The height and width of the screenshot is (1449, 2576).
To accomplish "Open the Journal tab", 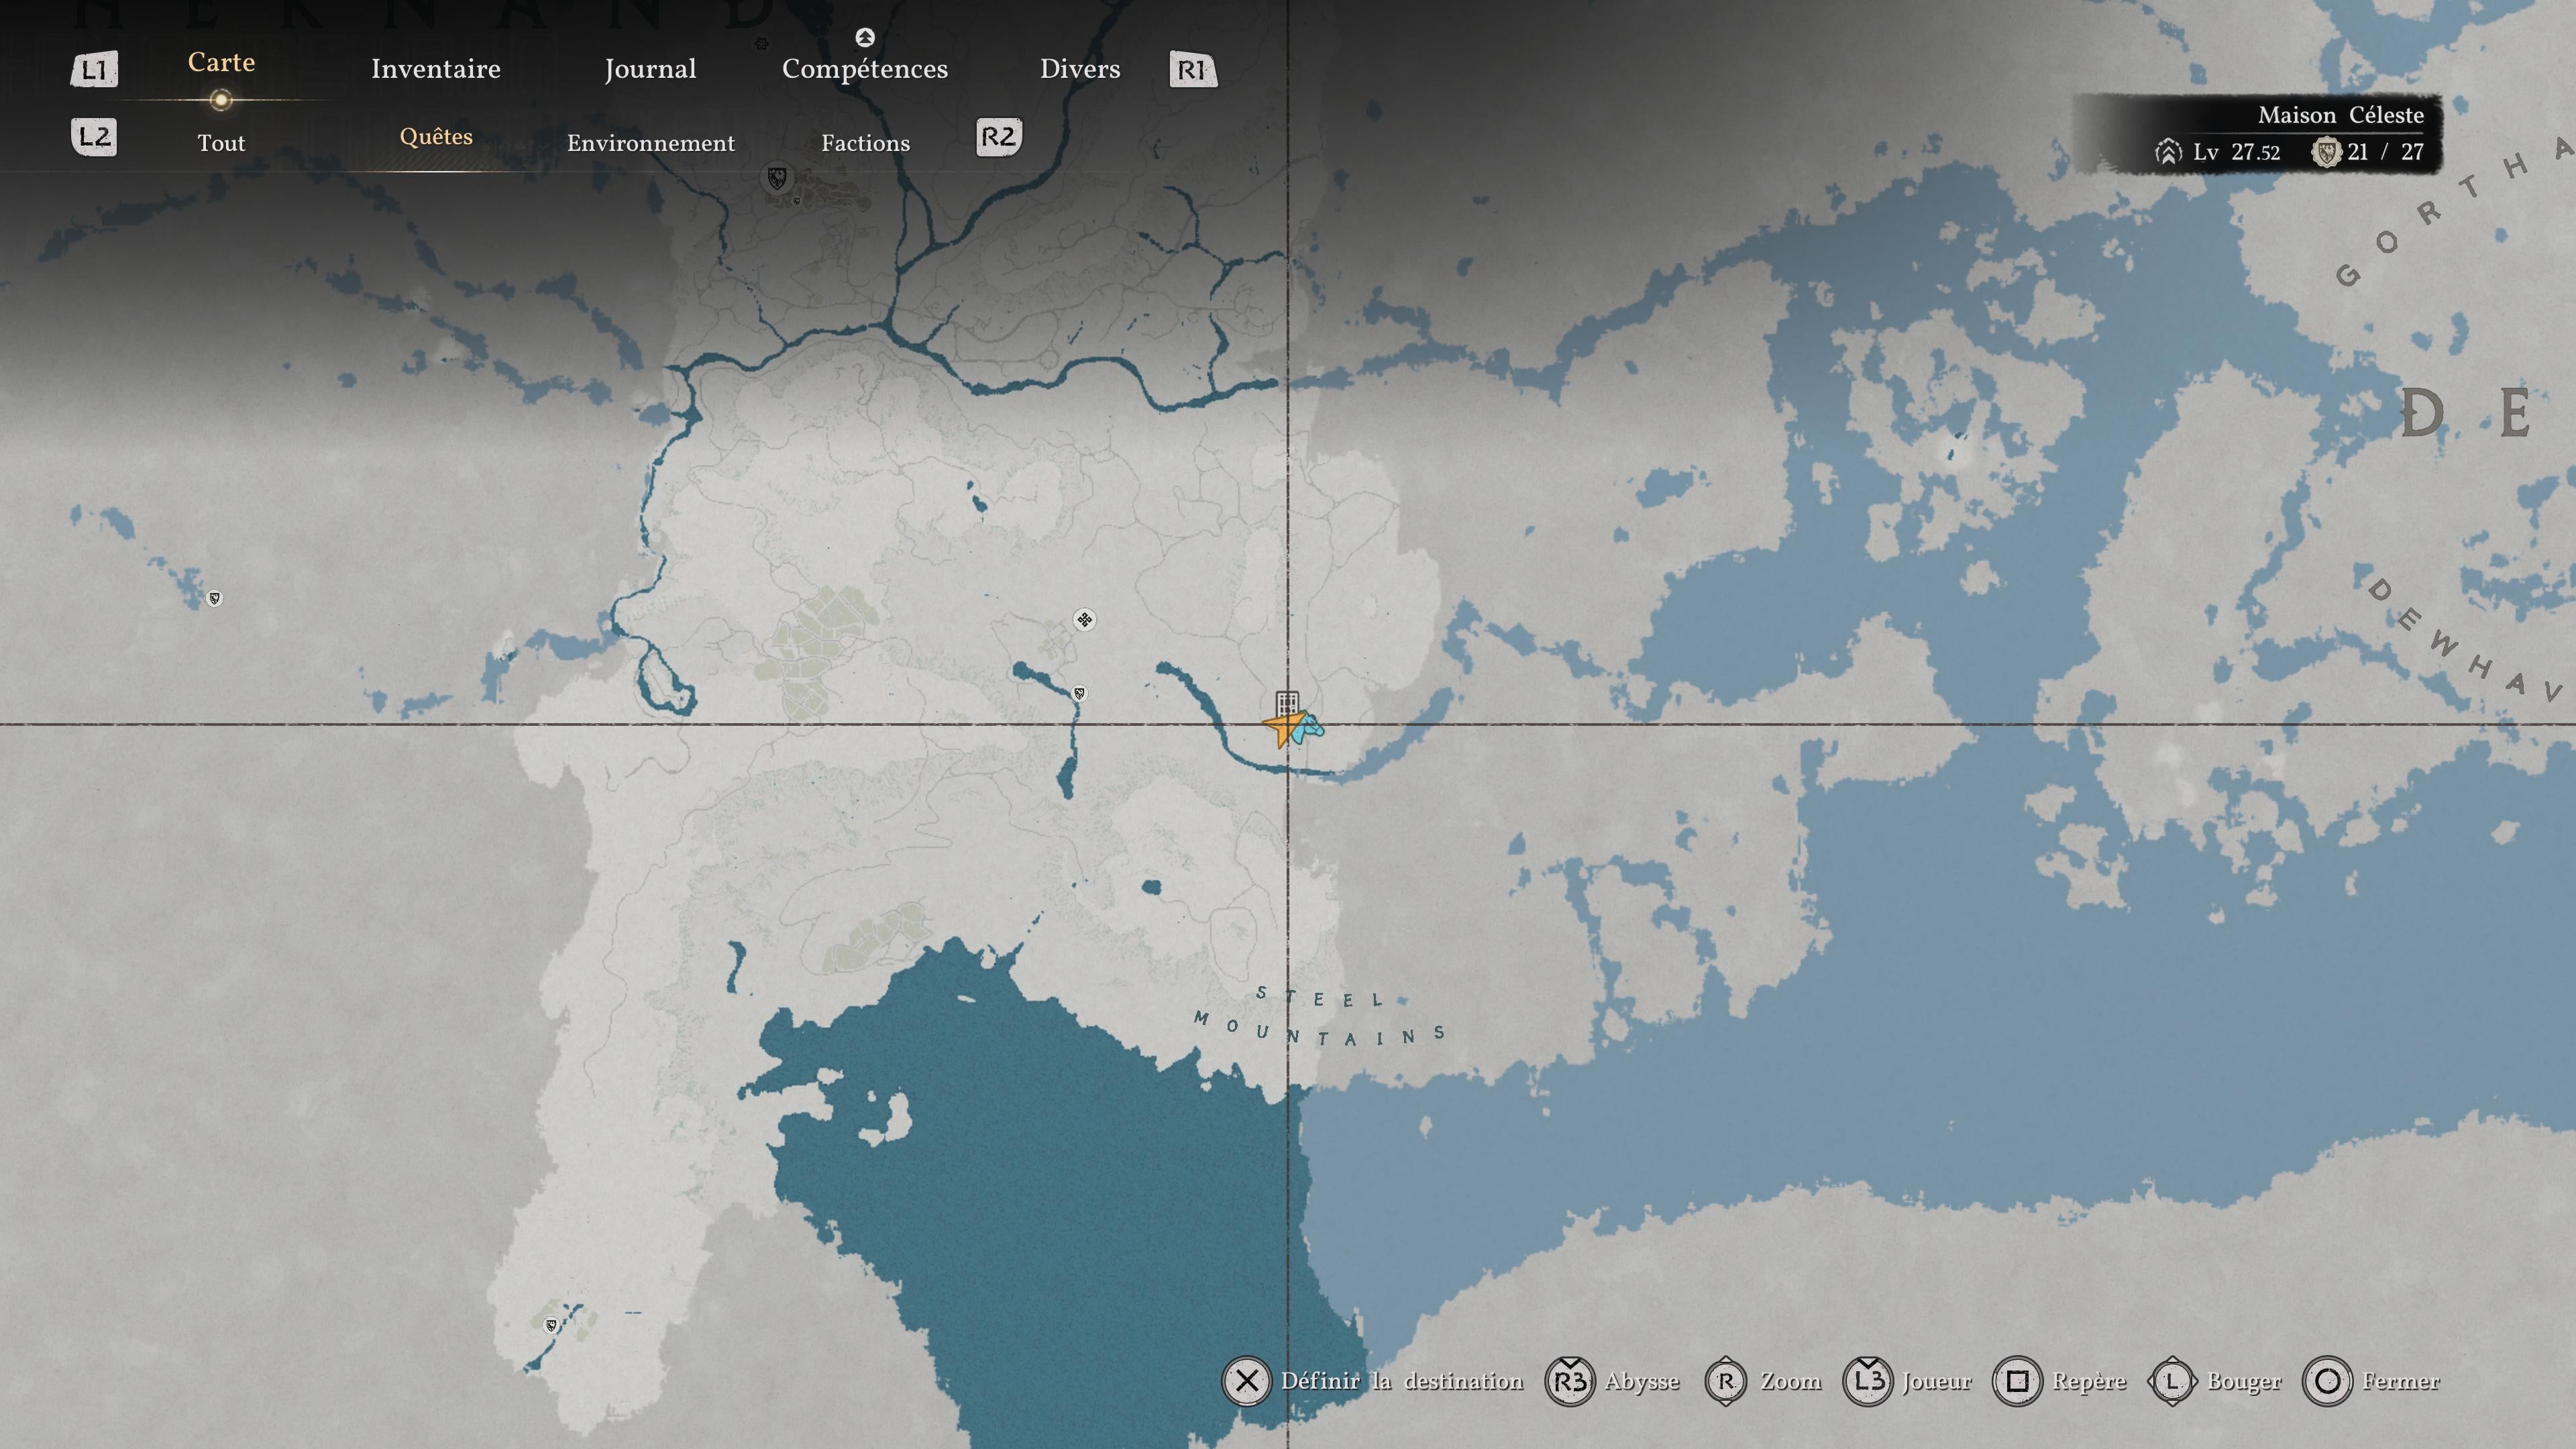I will (x=650, y=69).
